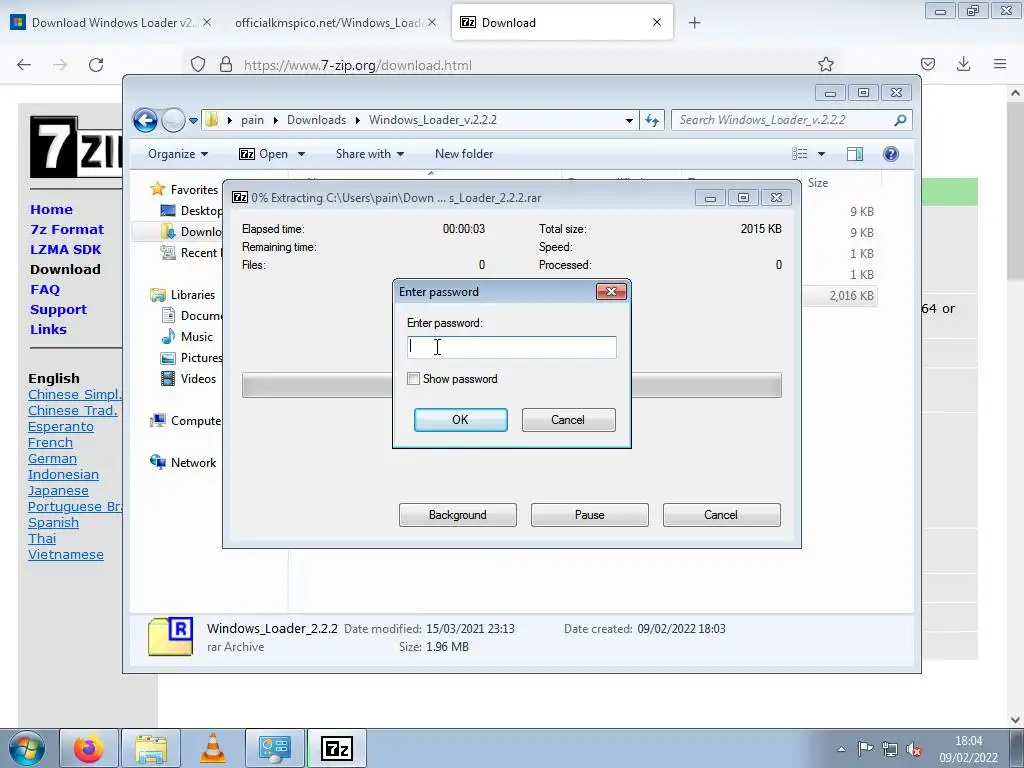Open LZMA SDK link
Screen dimensions: 1024x768
click(65, 249)
